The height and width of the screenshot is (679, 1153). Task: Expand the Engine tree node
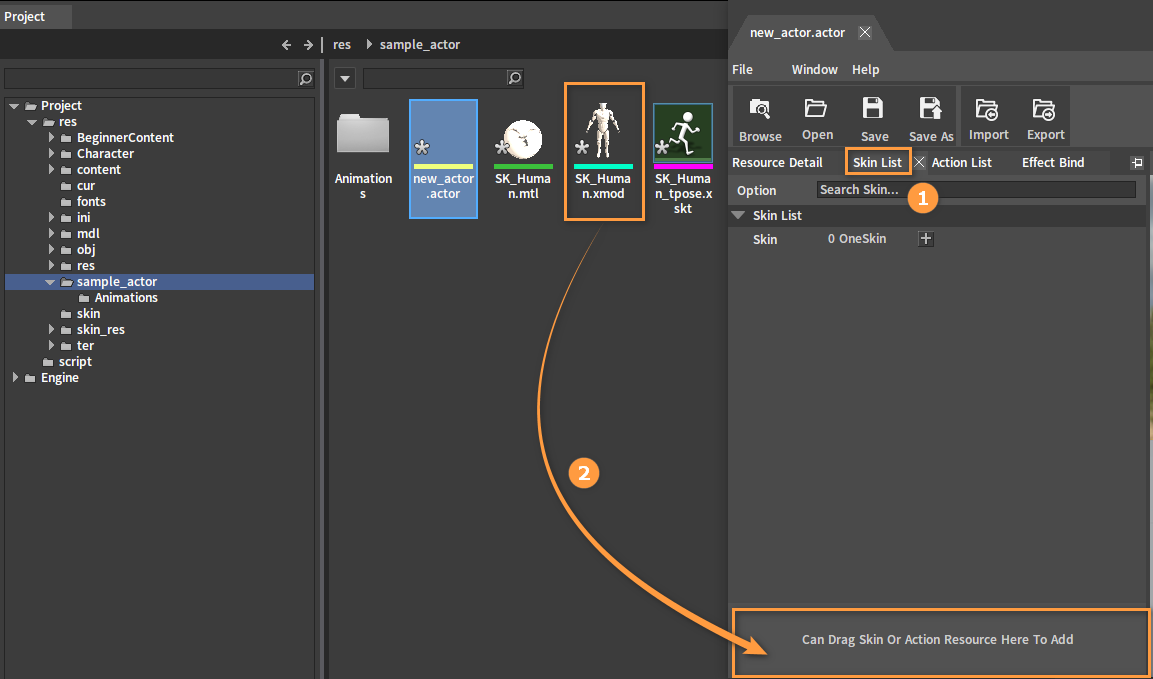tap(15, 377)
